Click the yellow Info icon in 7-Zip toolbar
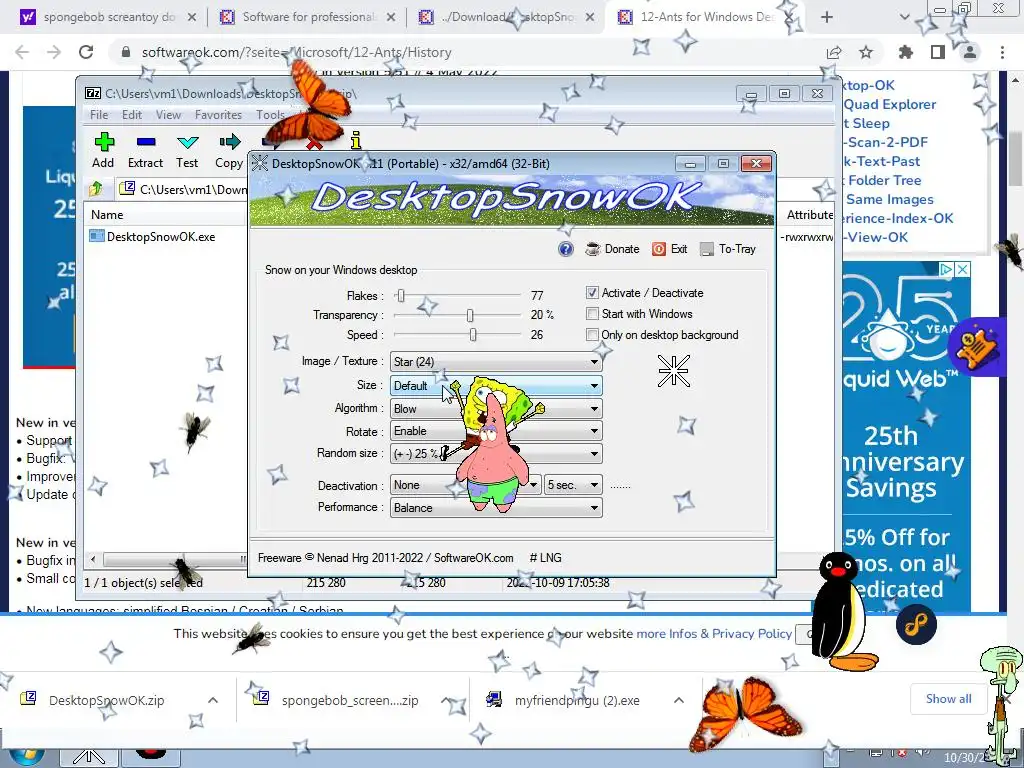Viewport: 1024px width, 768px height. click(x=356, y=140)
